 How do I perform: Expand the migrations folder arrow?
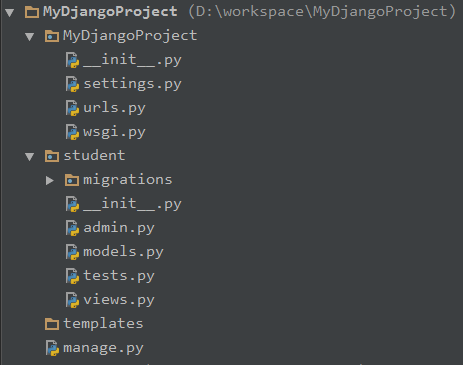click(50, 180)
